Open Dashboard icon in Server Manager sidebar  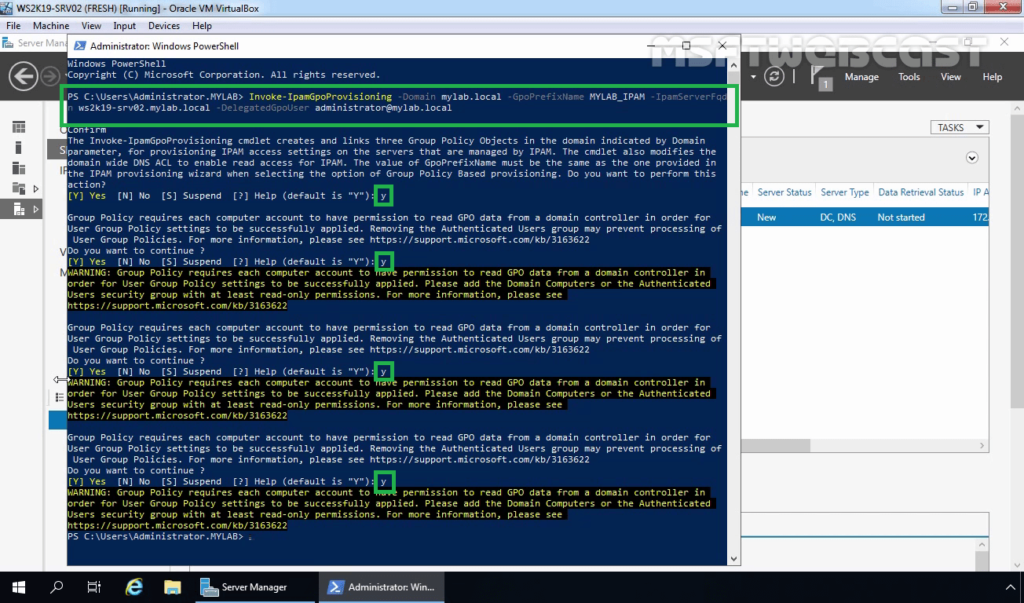[18, 127]
